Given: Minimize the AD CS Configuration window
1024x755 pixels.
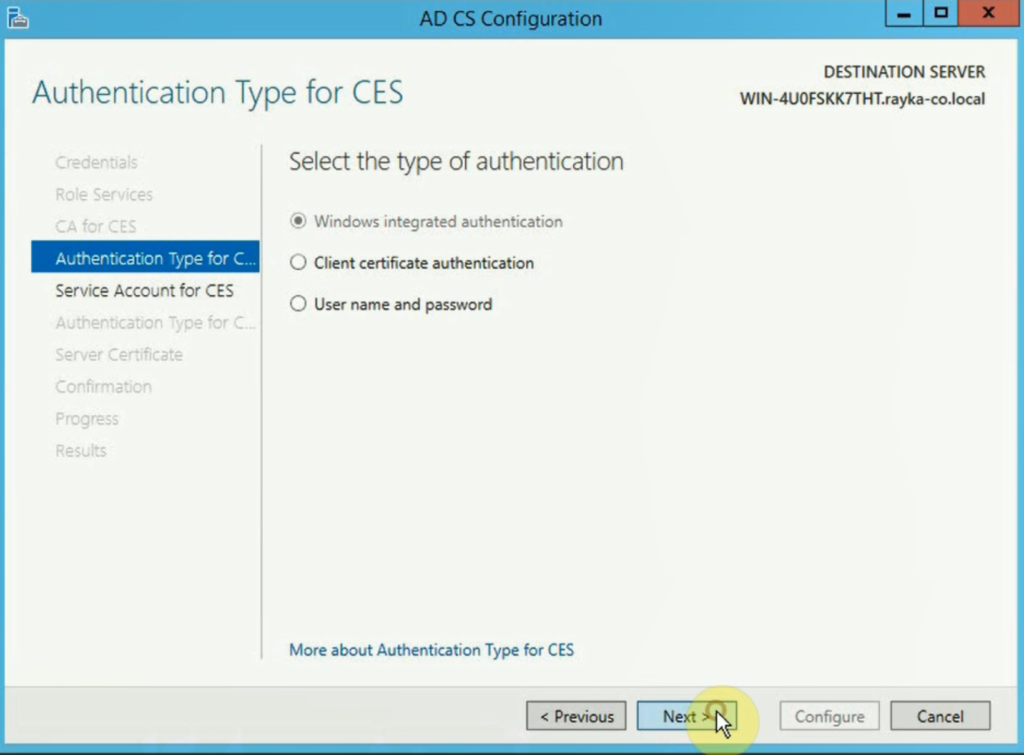Looking at the screenshot, I should click(904, 13).
